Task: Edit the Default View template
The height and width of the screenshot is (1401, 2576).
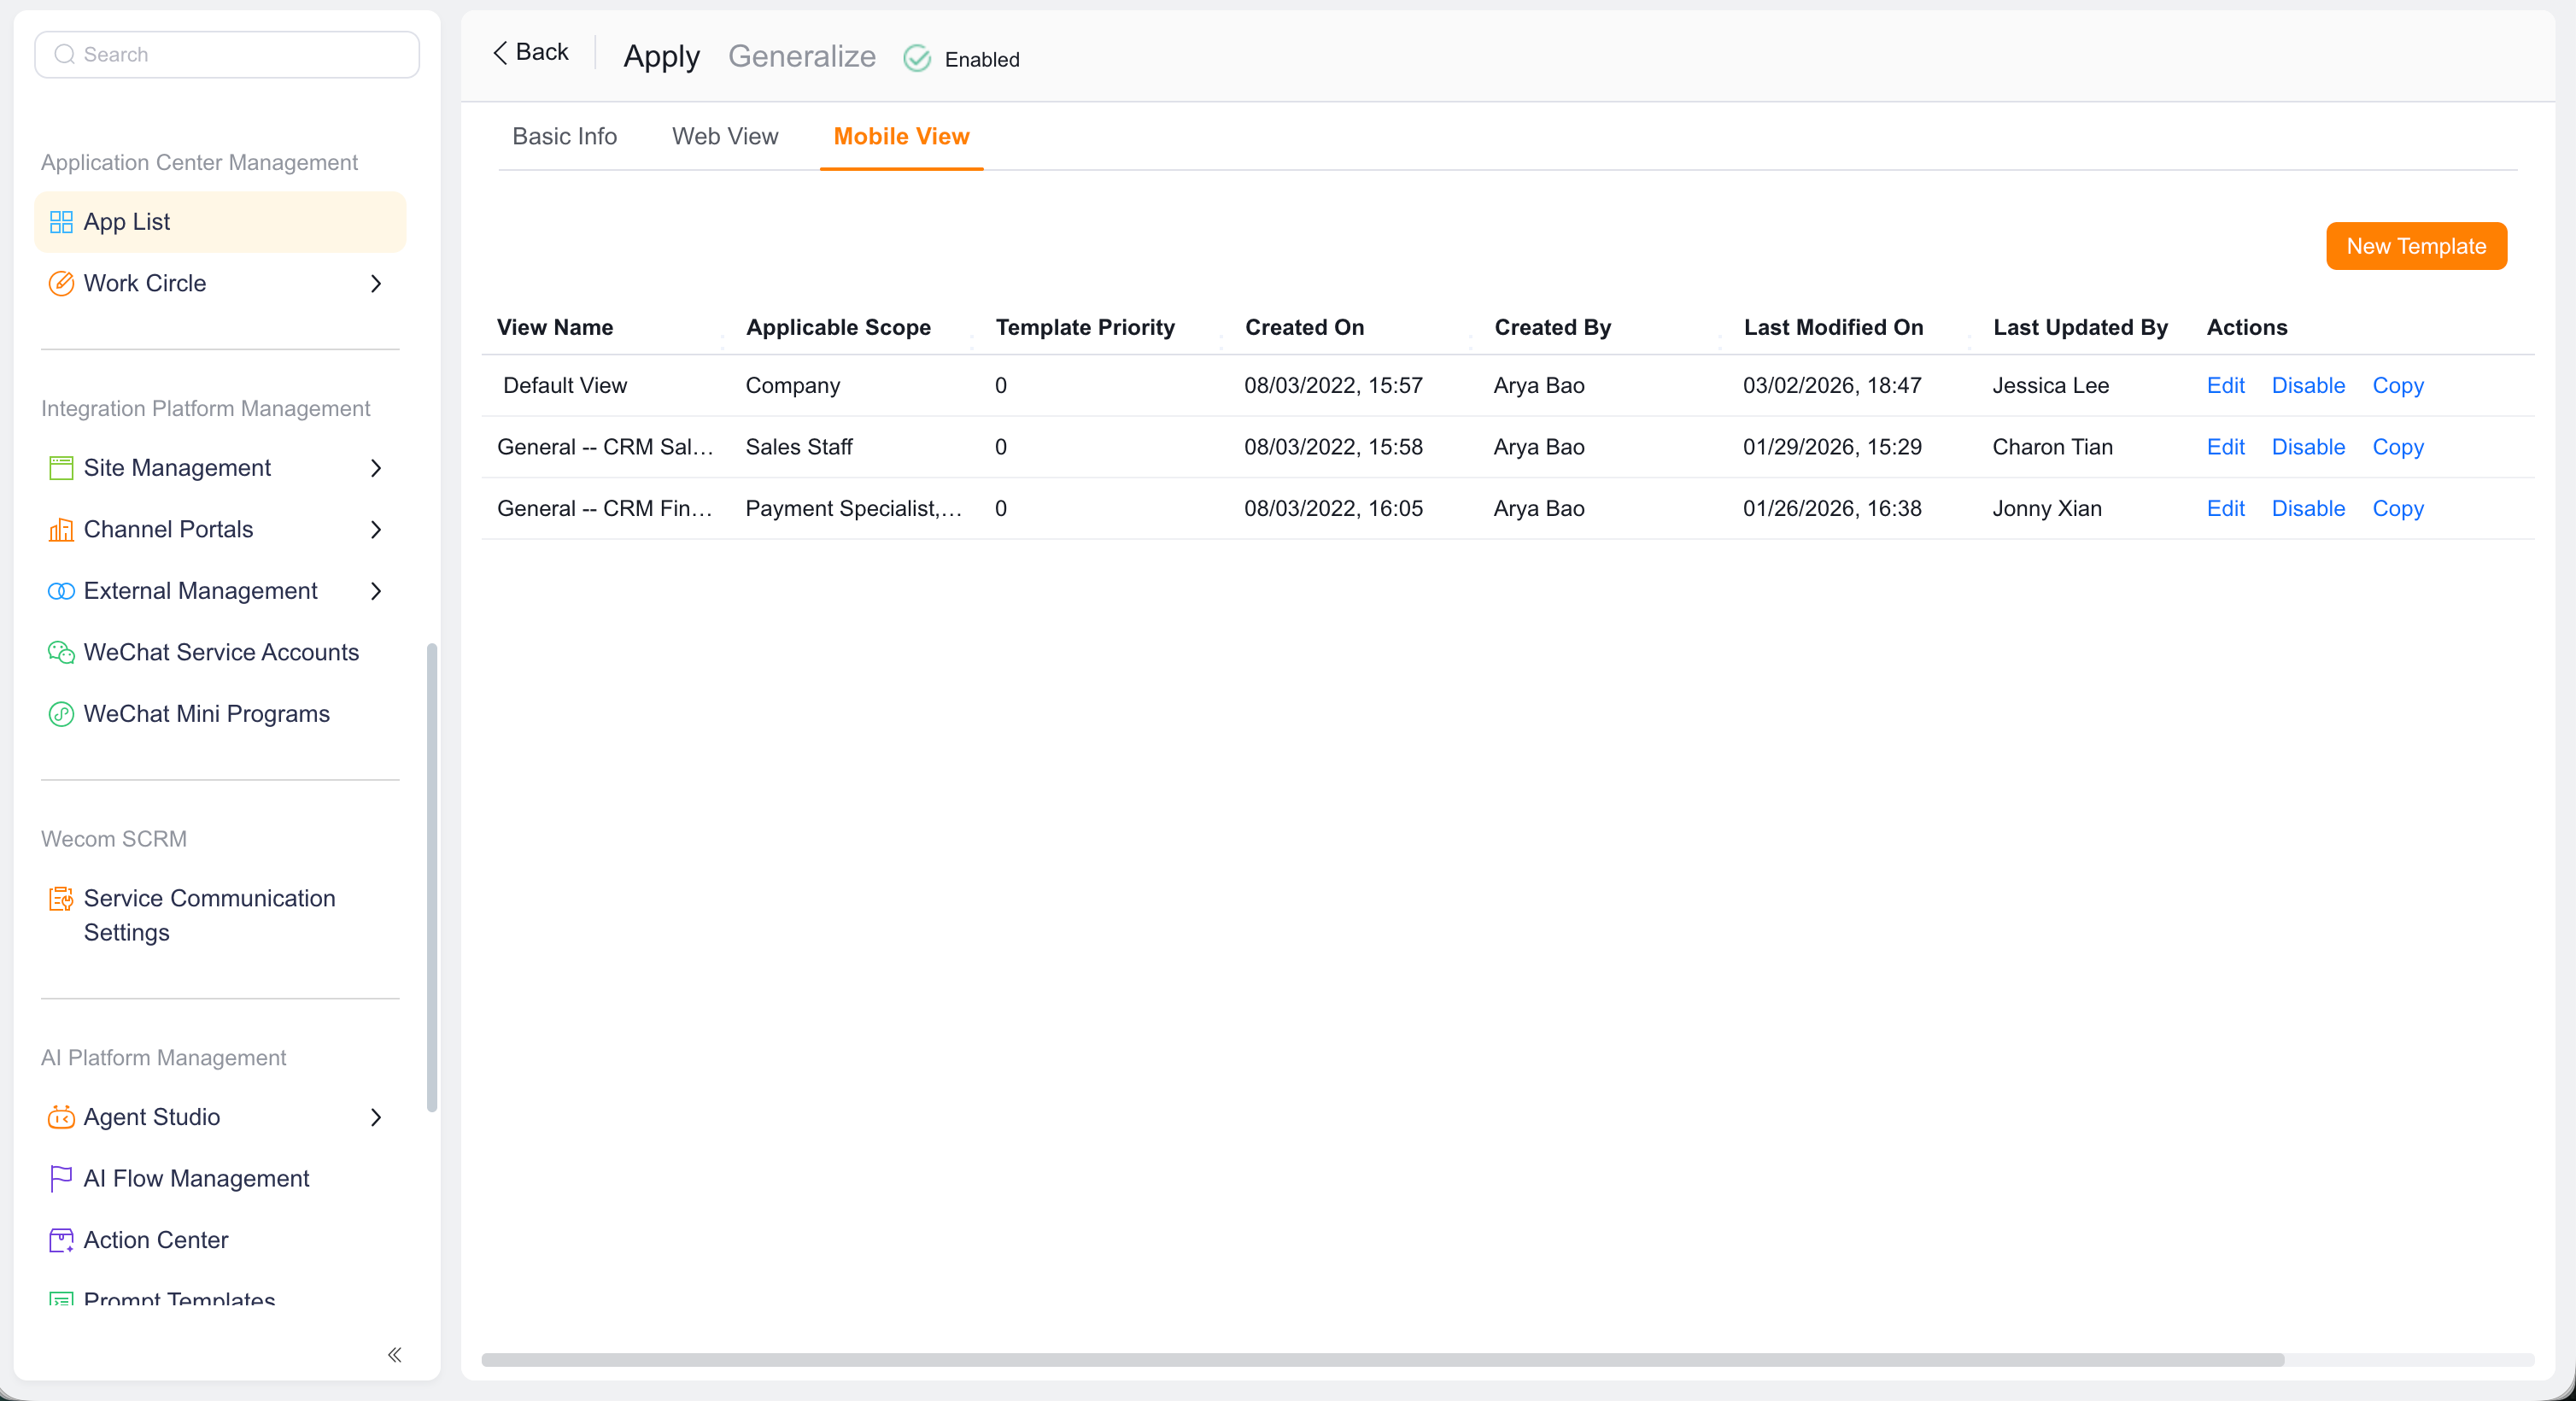Action: 2225,385
